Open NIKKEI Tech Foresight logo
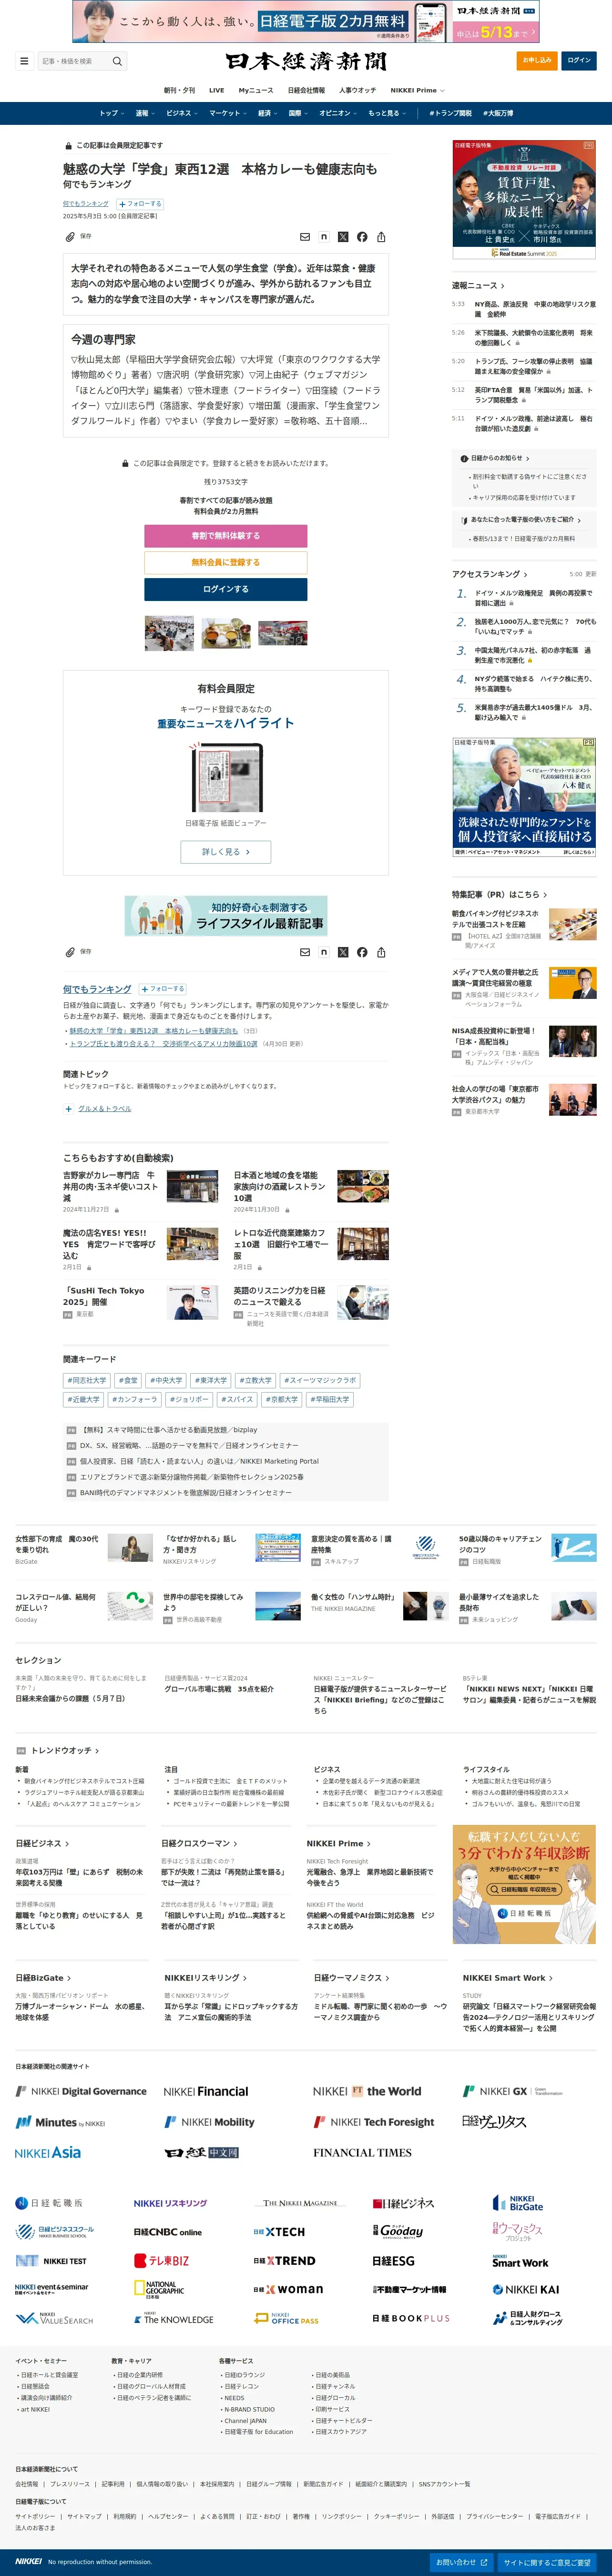This screenshot has height=2576, width=612. click(x=374, y=2122)
